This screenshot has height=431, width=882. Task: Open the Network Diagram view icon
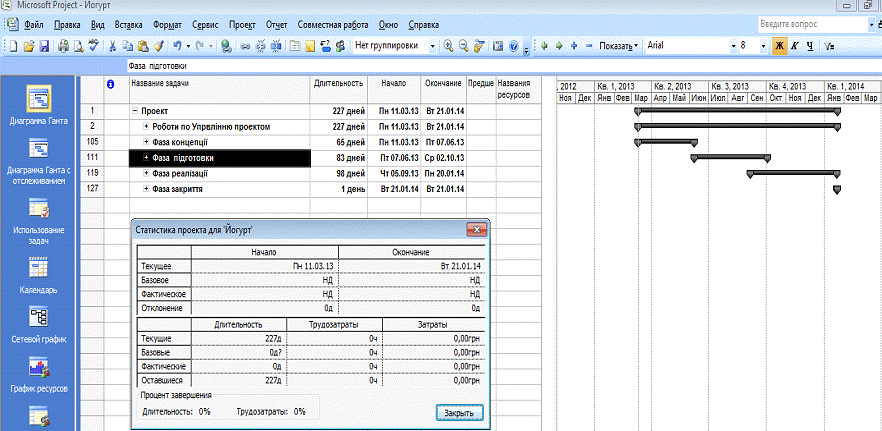pyautogui.click(x=39, y=318)
